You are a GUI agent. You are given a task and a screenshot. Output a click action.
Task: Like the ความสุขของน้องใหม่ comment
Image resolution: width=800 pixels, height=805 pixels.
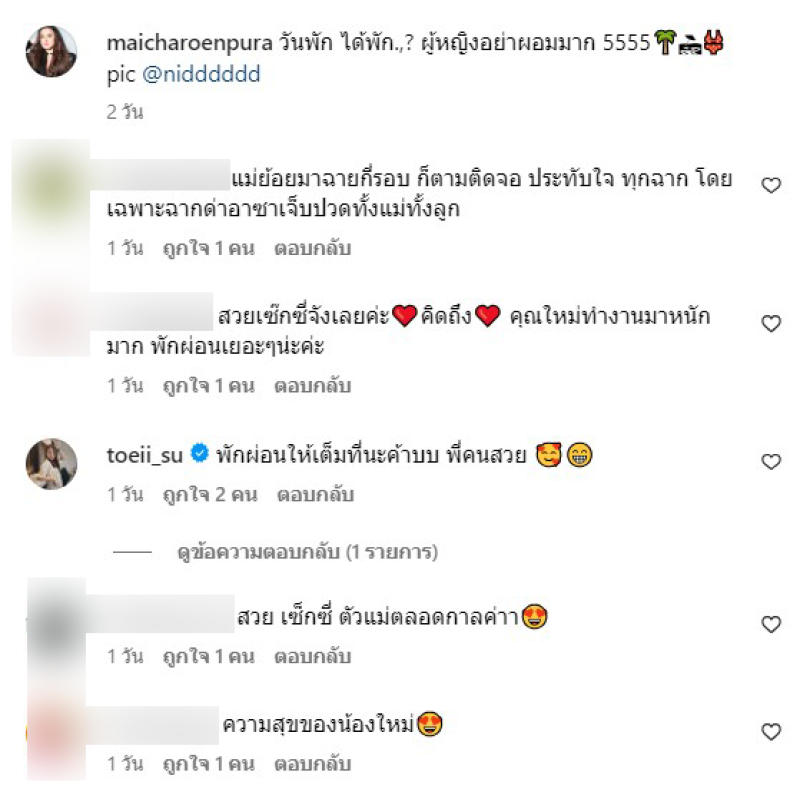click(x=771, y=732)
